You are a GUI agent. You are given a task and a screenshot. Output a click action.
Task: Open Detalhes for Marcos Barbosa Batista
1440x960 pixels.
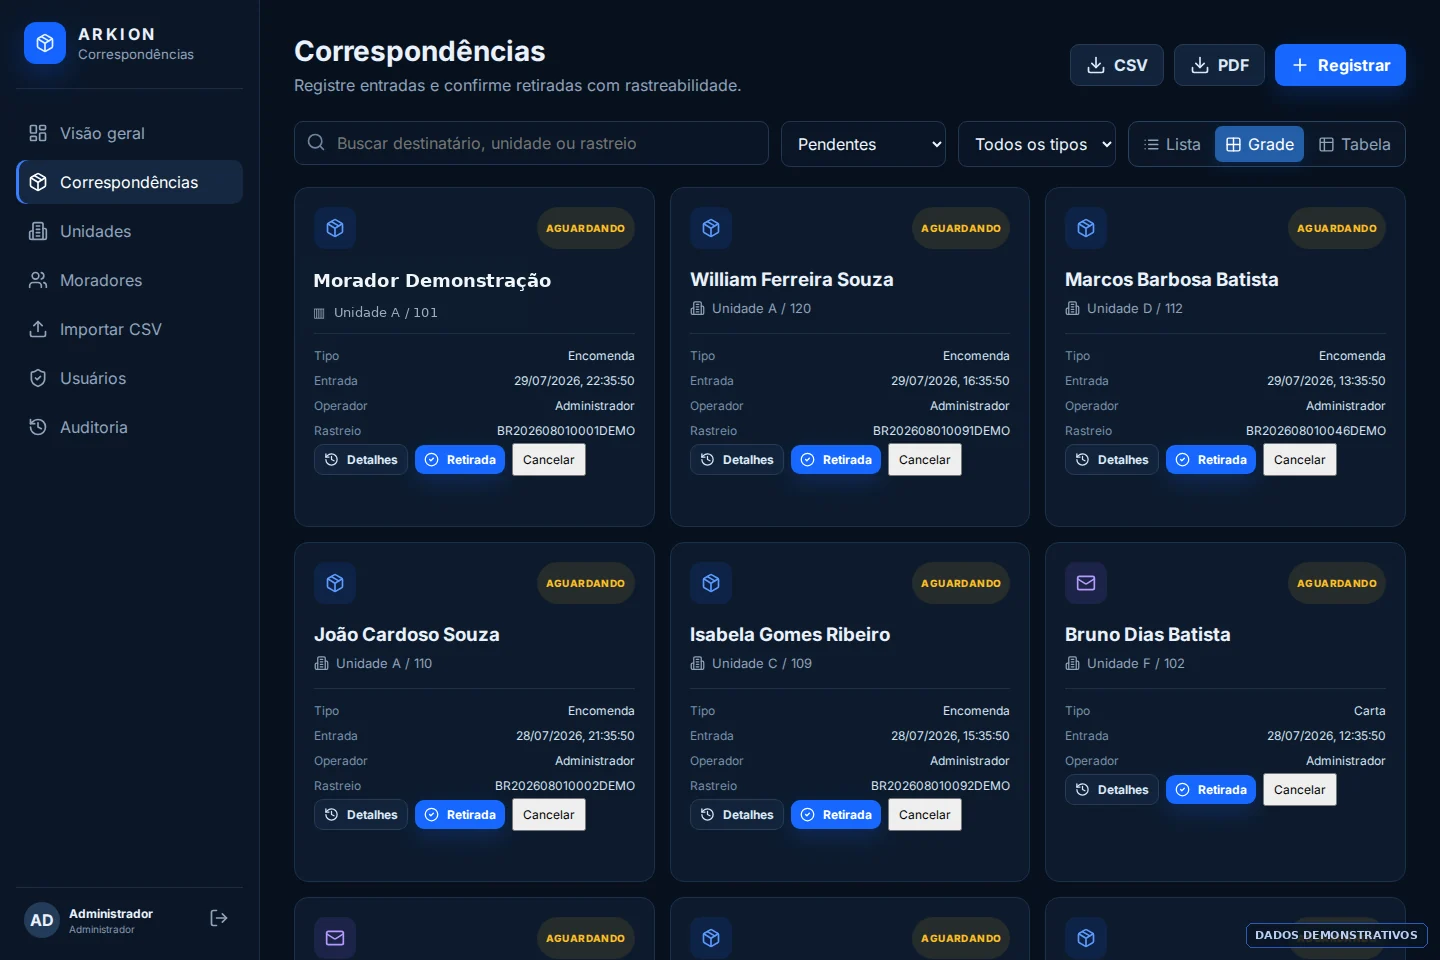(x=1112, y=460)
